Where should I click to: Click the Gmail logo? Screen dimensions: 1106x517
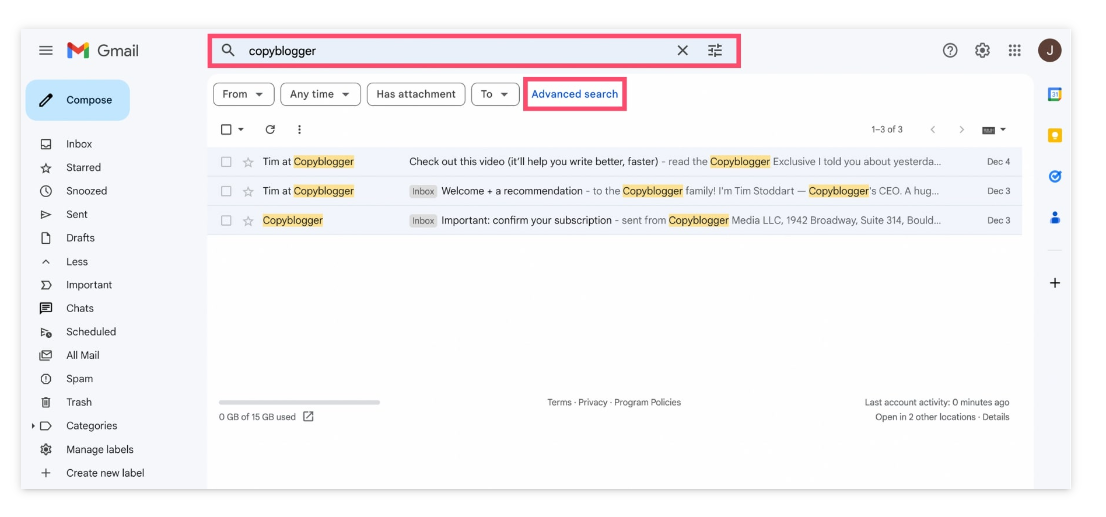(103, 50)
